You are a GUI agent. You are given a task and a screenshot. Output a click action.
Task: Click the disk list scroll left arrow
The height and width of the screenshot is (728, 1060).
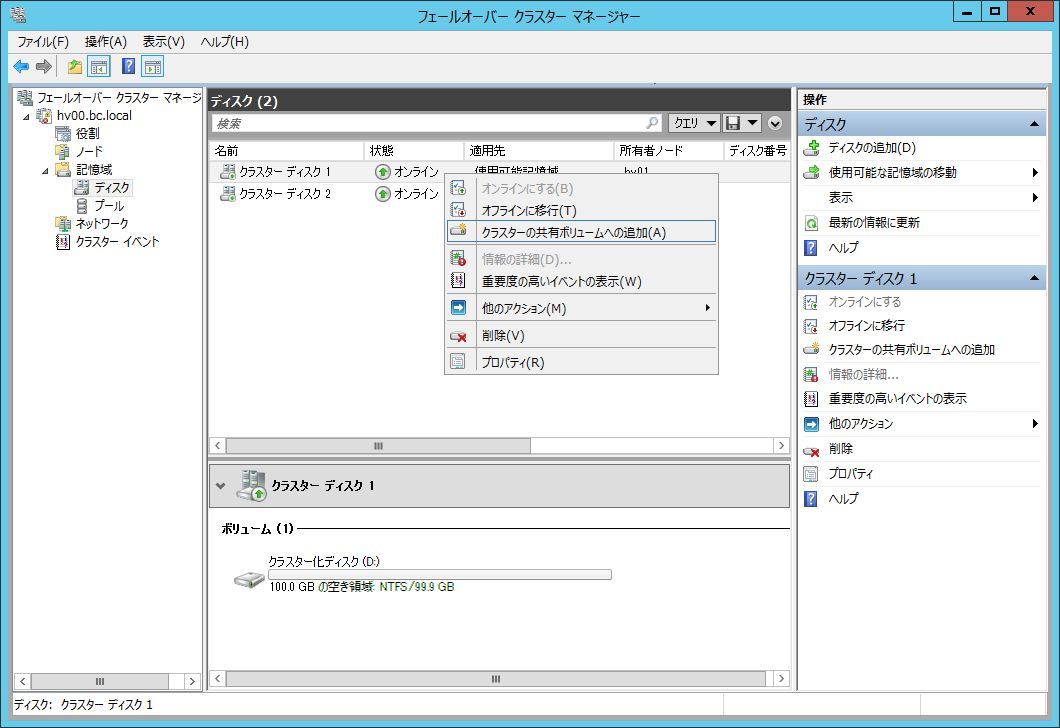[x=218, y=445]
